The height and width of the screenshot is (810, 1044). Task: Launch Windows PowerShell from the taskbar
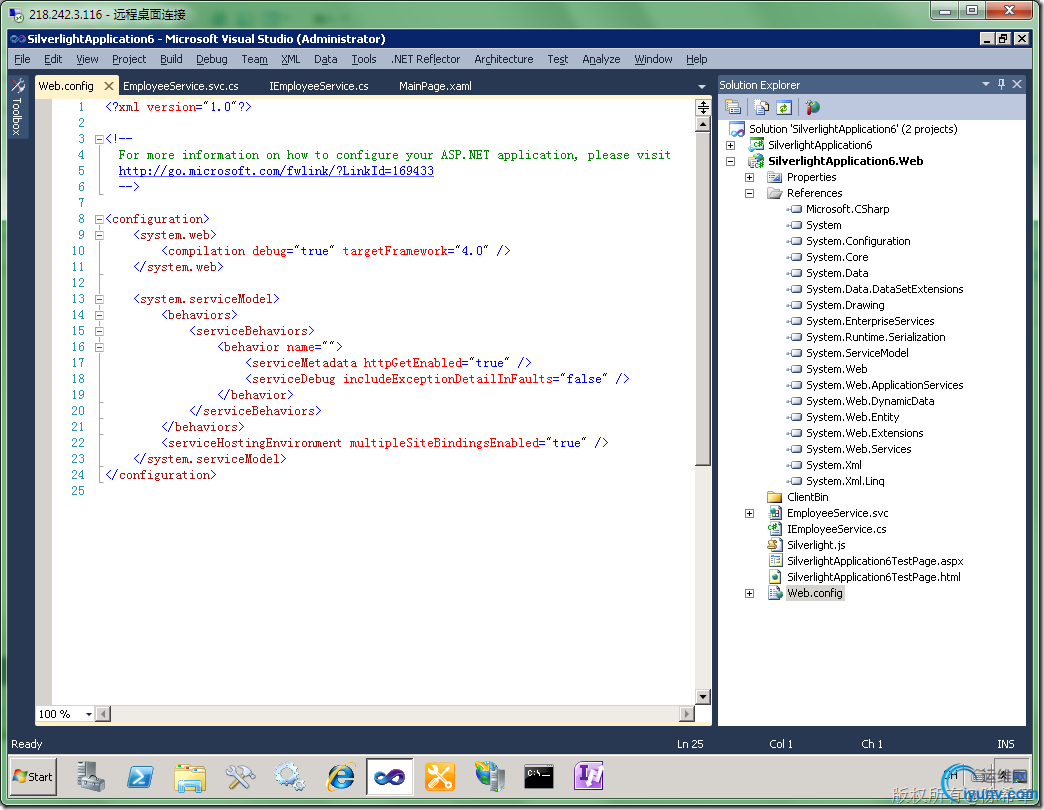[x=139, y=776]
